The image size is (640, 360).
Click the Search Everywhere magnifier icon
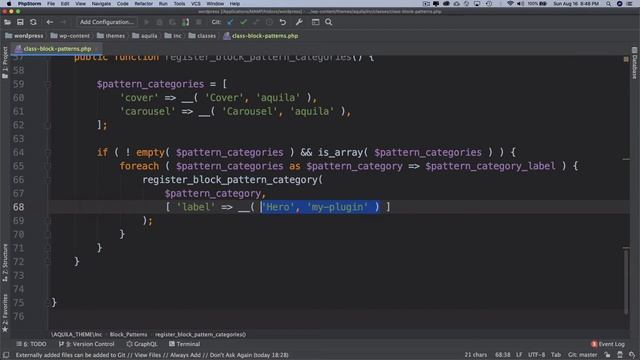(329, 22)
